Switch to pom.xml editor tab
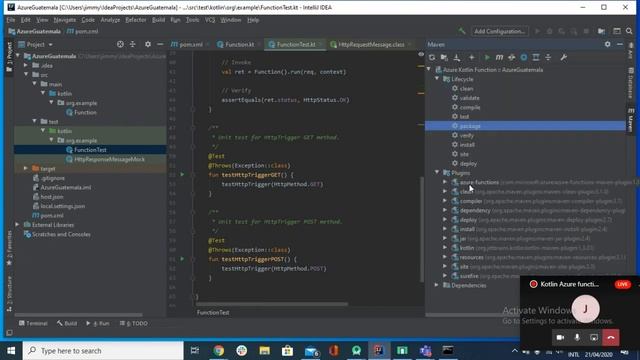640x360 pixels. tap(190, 44)
